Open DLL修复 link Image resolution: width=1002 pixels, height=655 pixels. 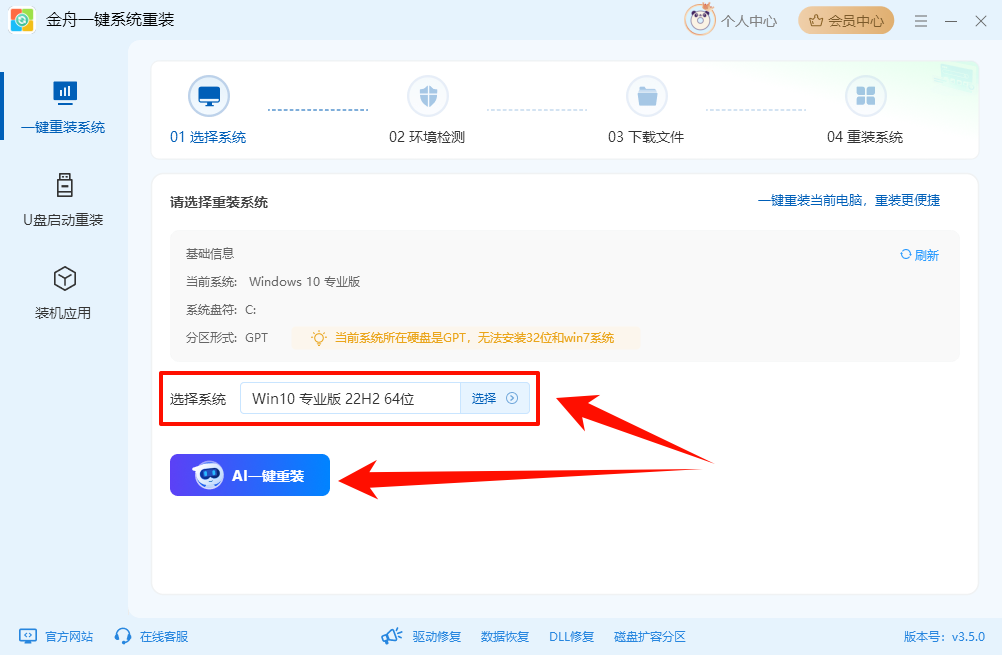(x=571, y=636)
